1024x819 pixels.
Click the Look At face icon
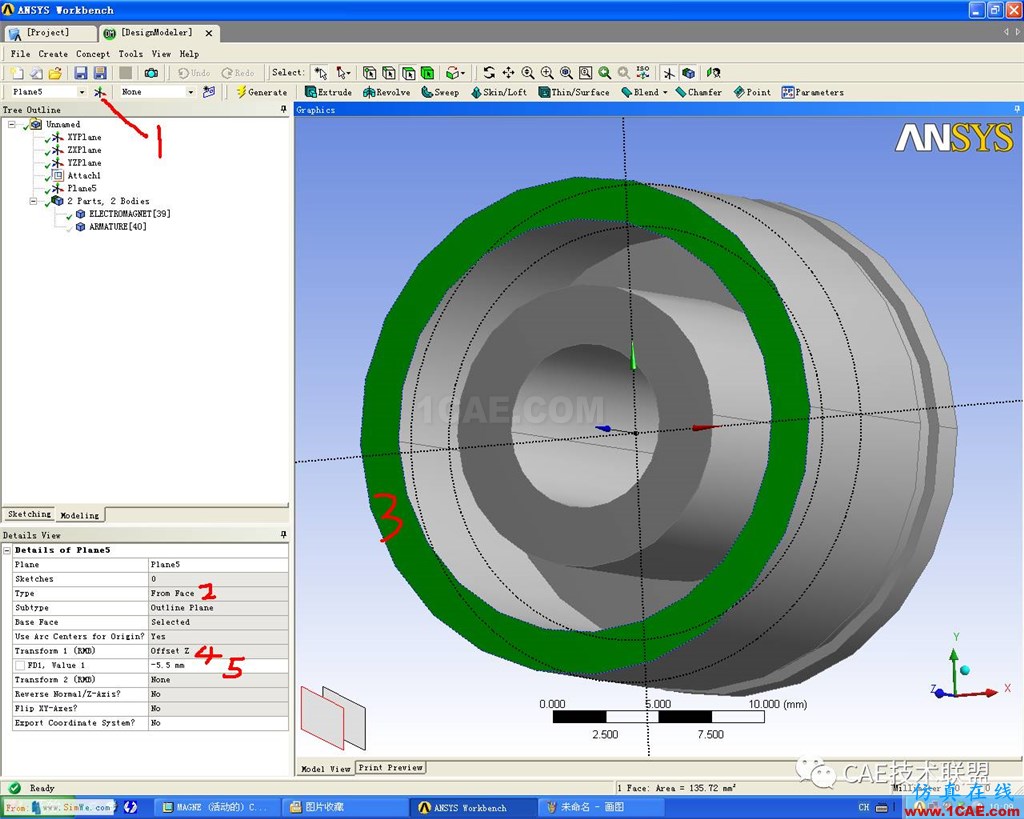(x=713, y=72)
